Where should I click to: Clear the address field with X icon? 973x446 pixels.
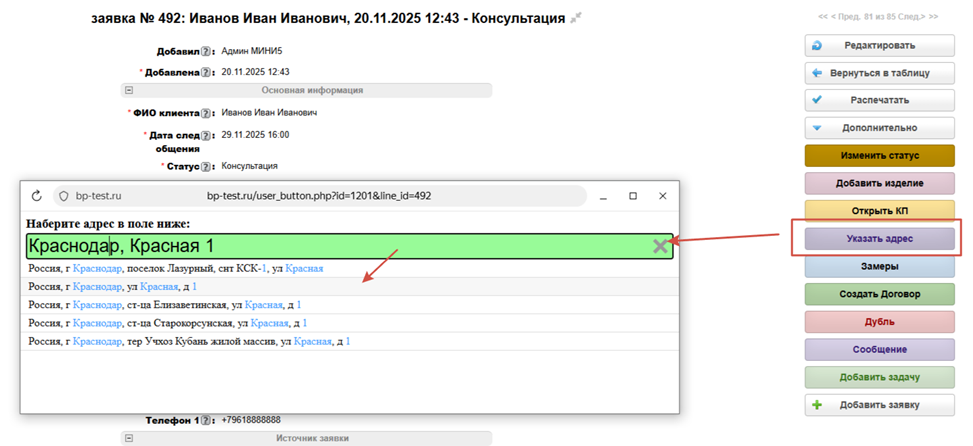click(x=660, y=246)
